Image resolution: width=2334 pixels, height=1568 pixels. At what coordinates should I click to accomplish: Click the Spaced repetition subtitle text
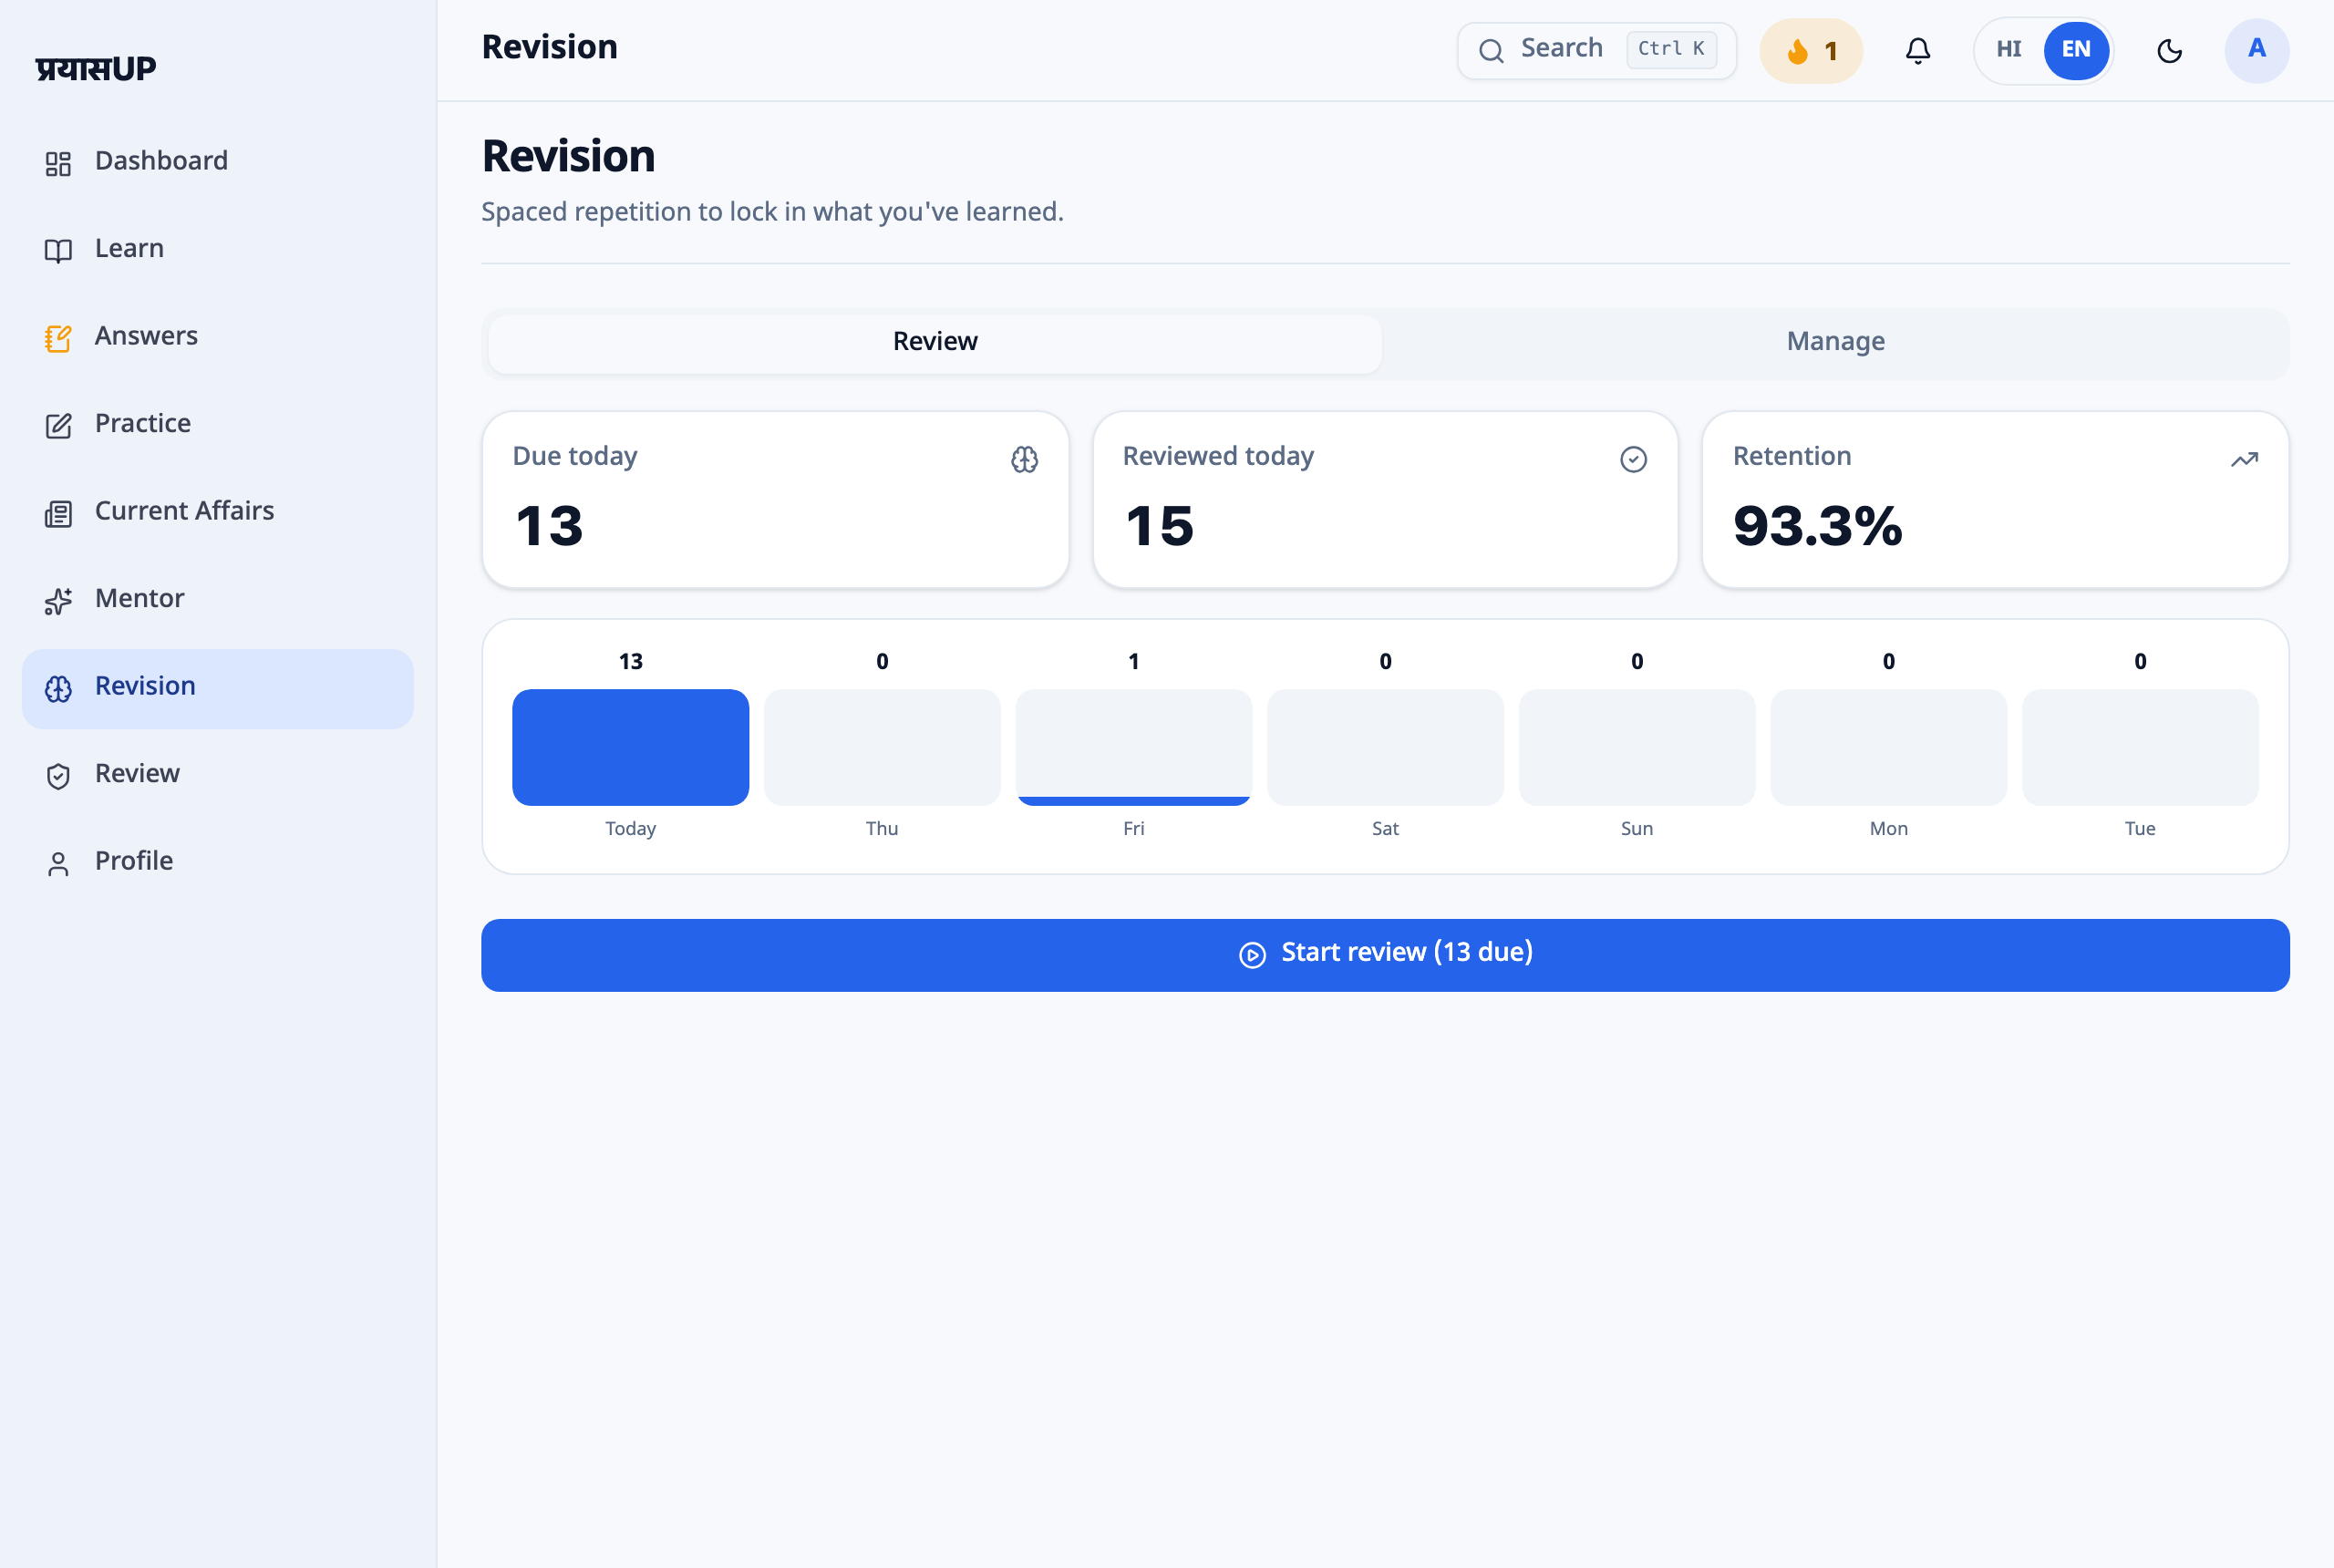coord(772,212)
